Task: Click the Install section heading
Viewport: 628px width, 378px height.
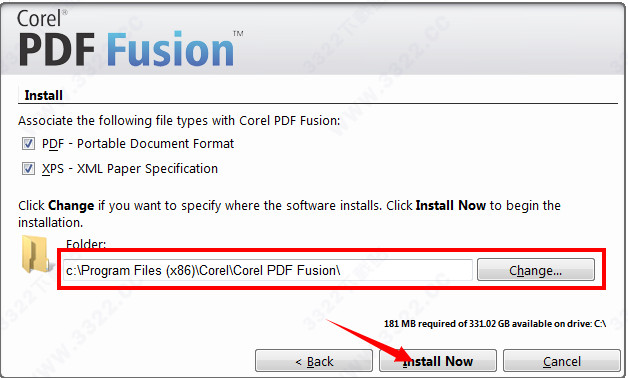Action: (x=44, y=95)
